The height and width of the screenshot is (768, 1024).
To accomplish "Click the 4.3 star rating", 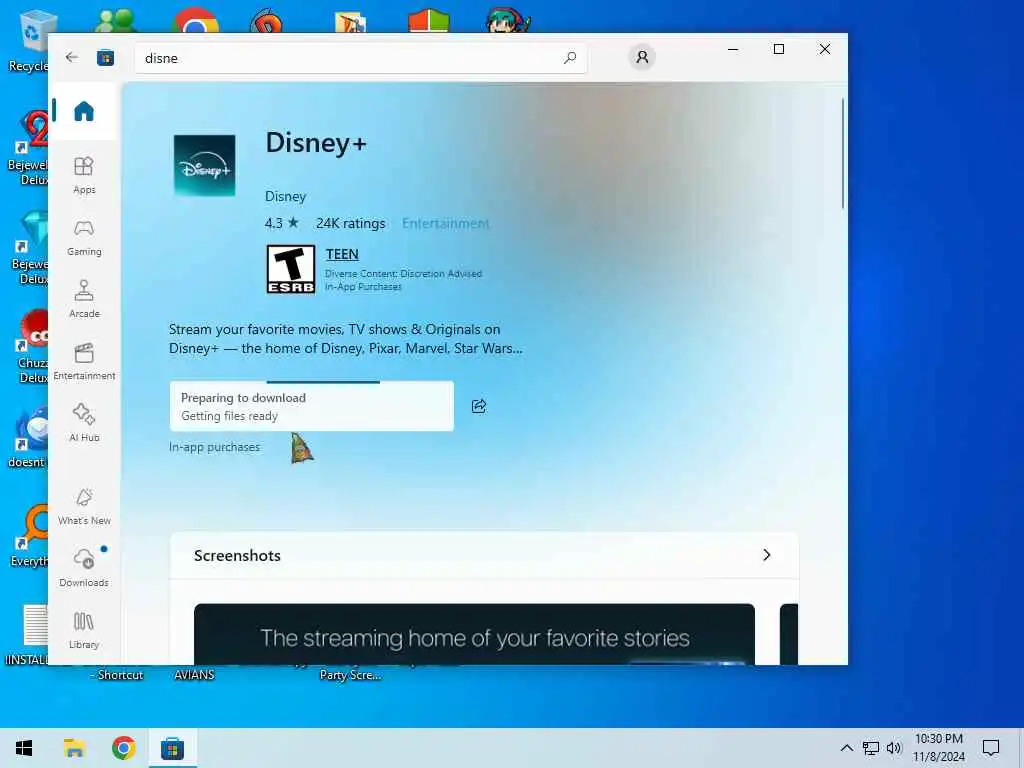I will pos(281,223).
